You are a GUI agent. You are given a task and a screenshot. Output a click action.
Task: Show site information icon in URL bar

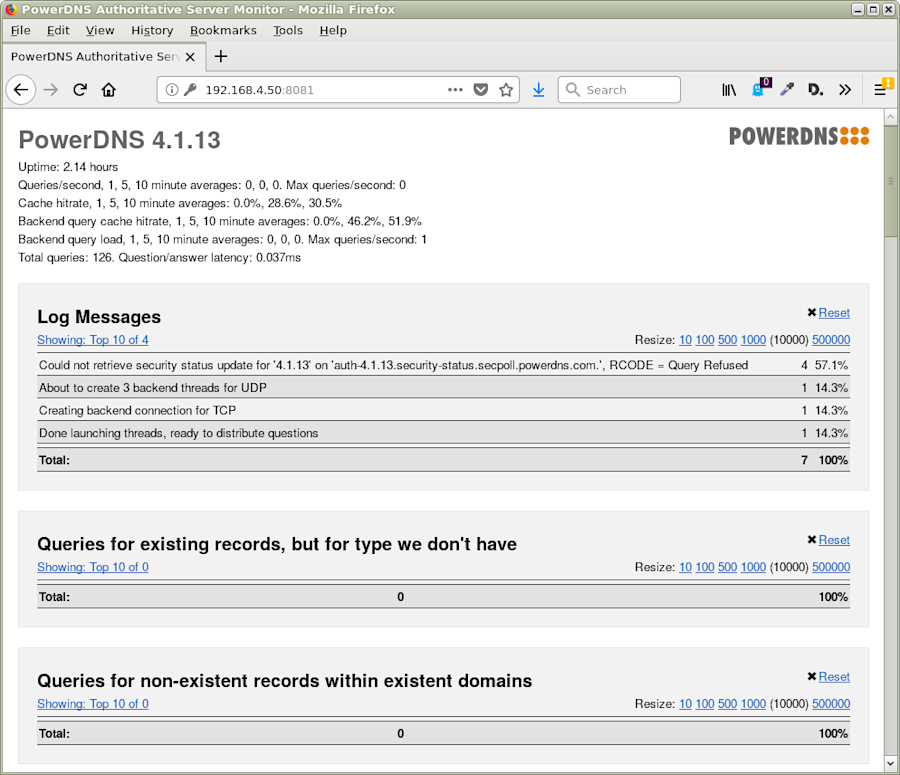[x=172, y=90]
